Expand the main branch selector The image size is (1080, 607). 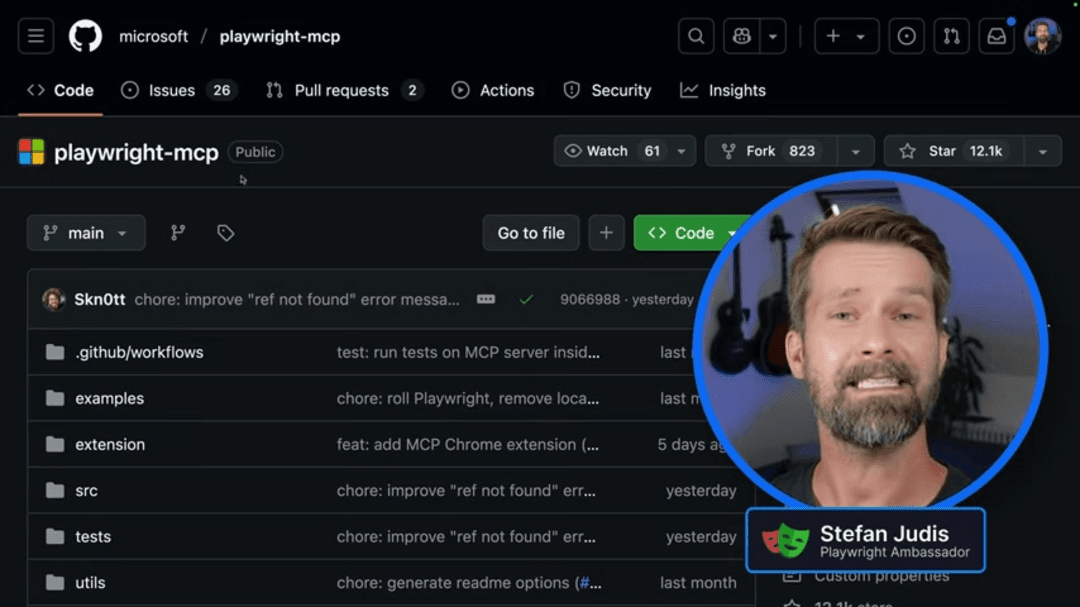pos(86,232)
